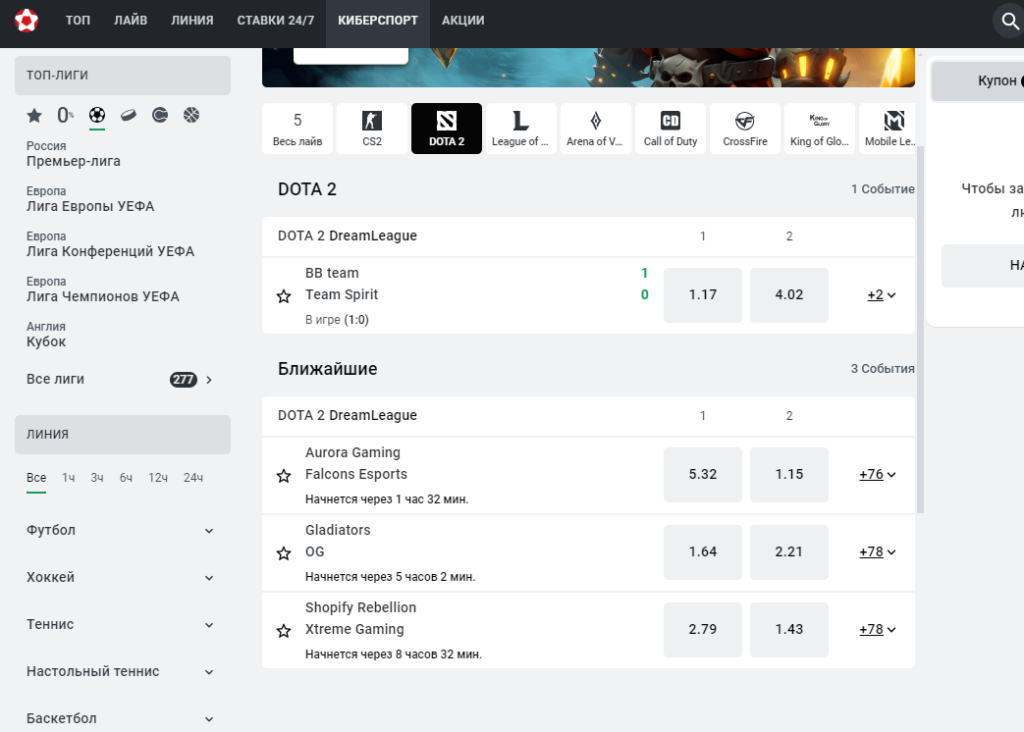Expand +2 markets for BB team match

(881, 295)
